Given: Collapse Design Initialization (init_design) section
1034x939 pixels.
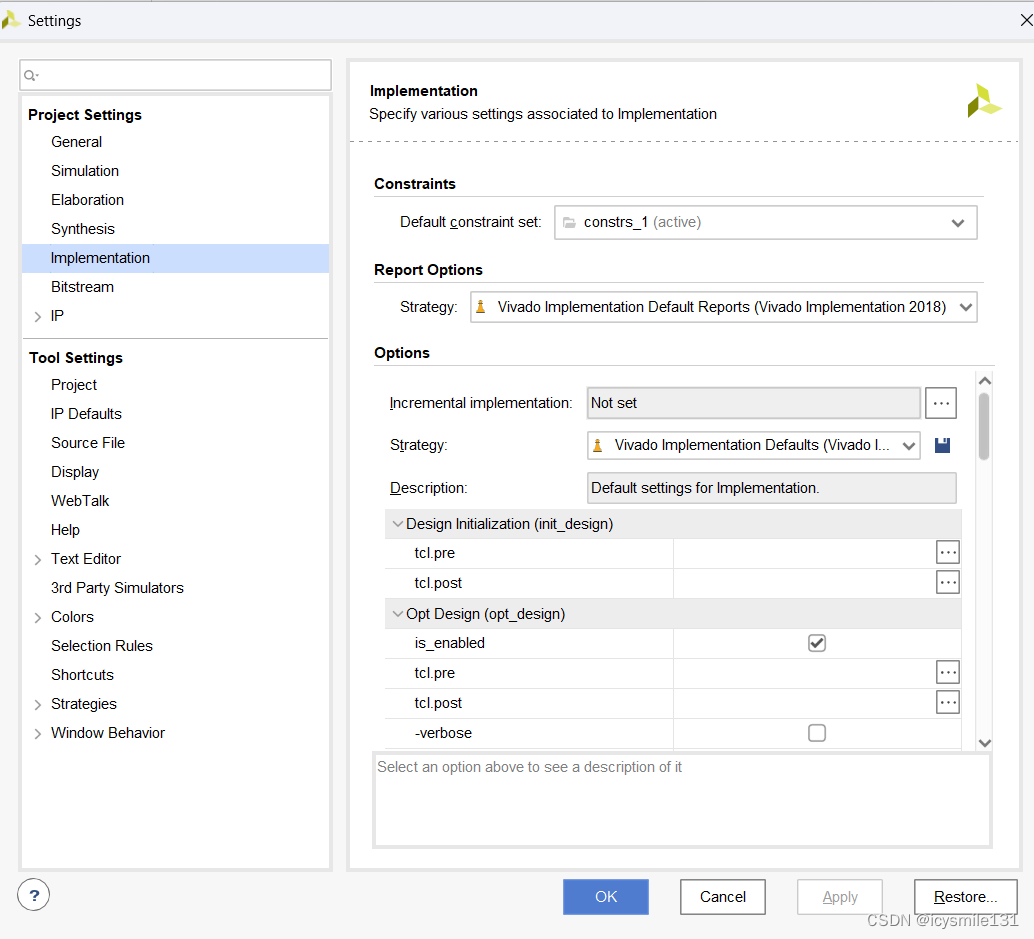Looking at the screenshot, I should [398, 524].
